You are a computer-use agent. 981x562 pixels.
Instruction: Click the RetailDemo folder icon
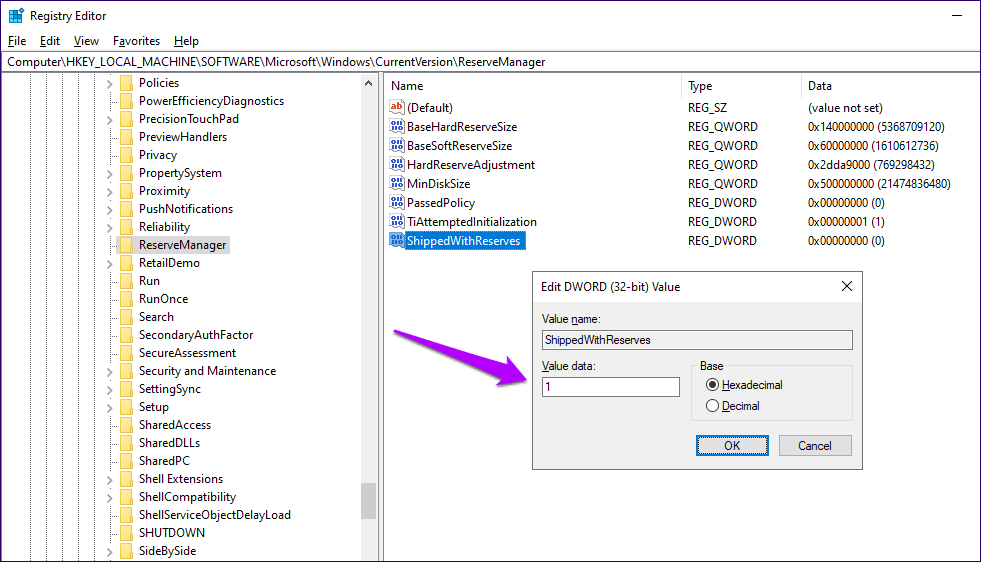pos(126,263)
